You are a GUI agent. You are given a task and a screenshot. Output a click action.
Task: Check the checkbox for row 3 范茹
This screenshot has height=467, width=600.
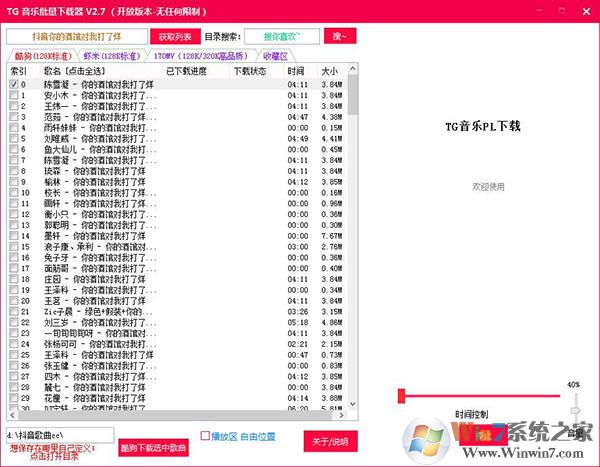point(14,116)
